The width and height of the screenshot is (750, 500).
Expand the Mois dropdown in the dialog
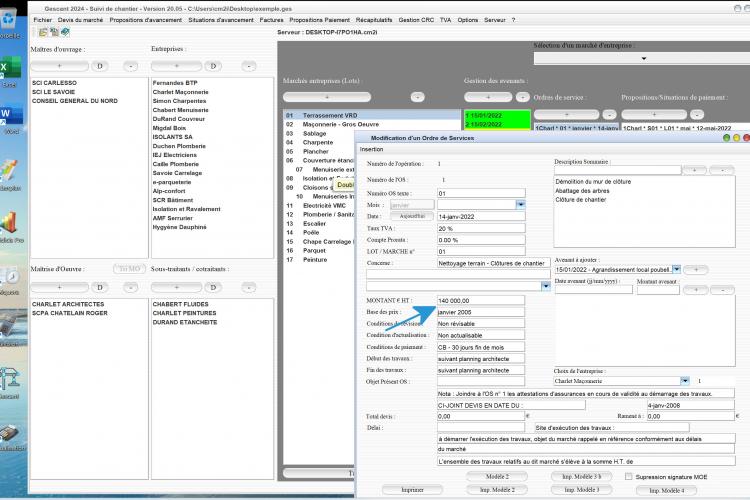click(x=520, y=205)
